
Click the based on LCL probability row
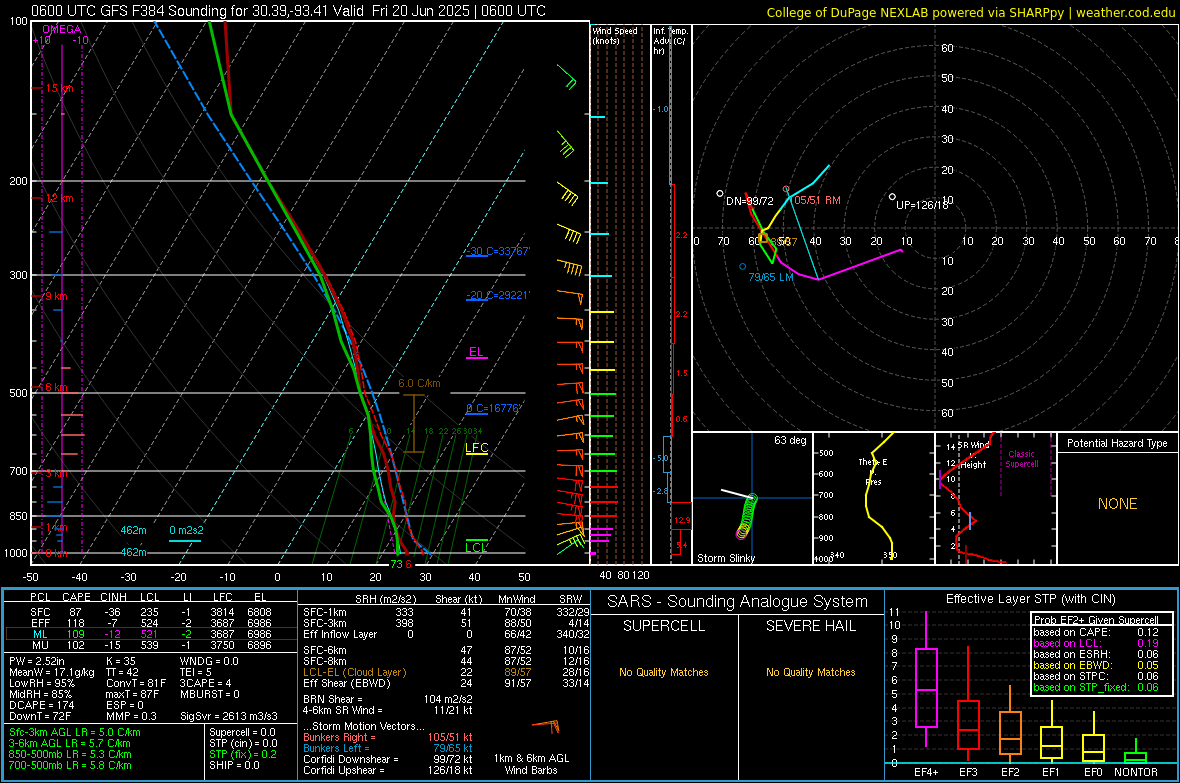point(1096,643)
